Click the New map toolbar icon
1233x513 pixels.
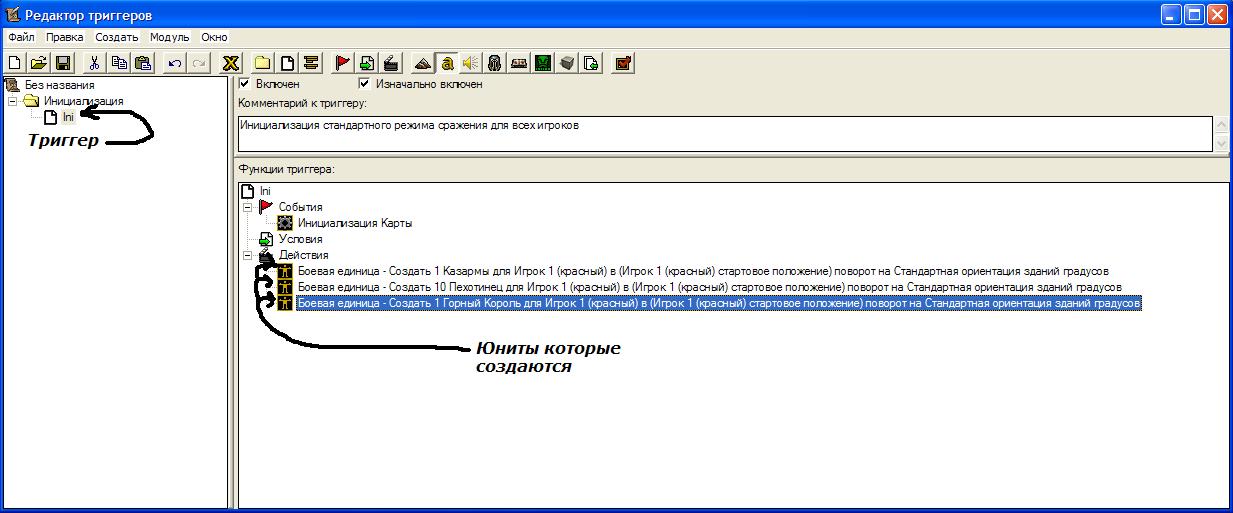pos(15,63)
